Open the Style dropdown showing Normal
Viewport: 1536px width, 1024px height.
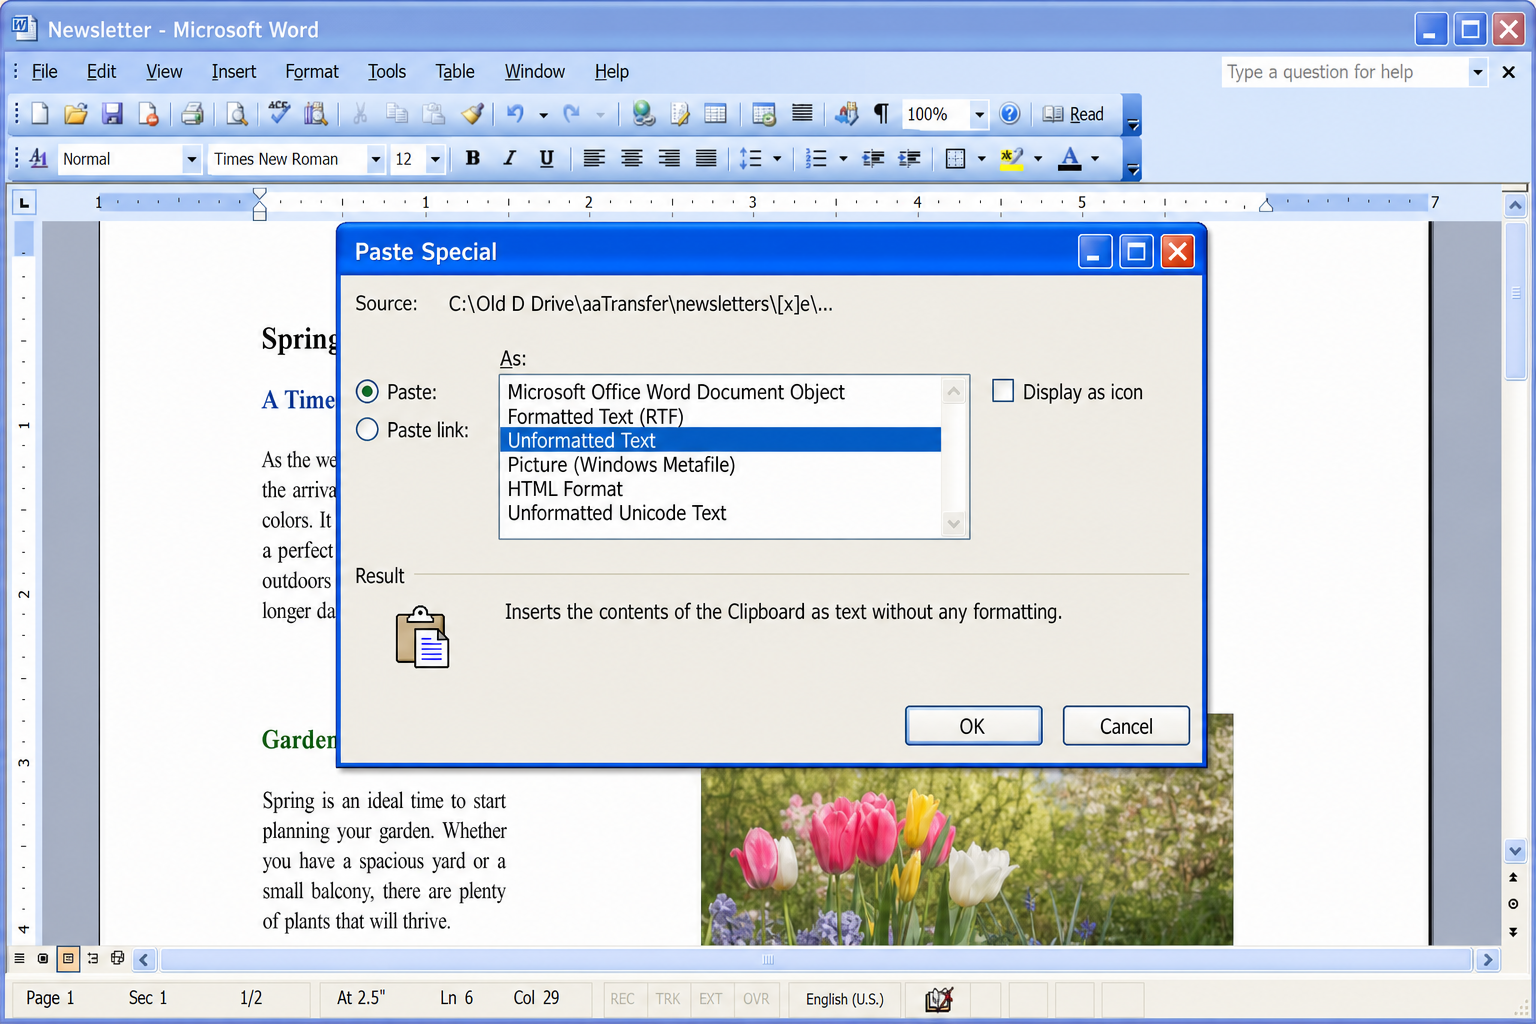click(191, 159)
